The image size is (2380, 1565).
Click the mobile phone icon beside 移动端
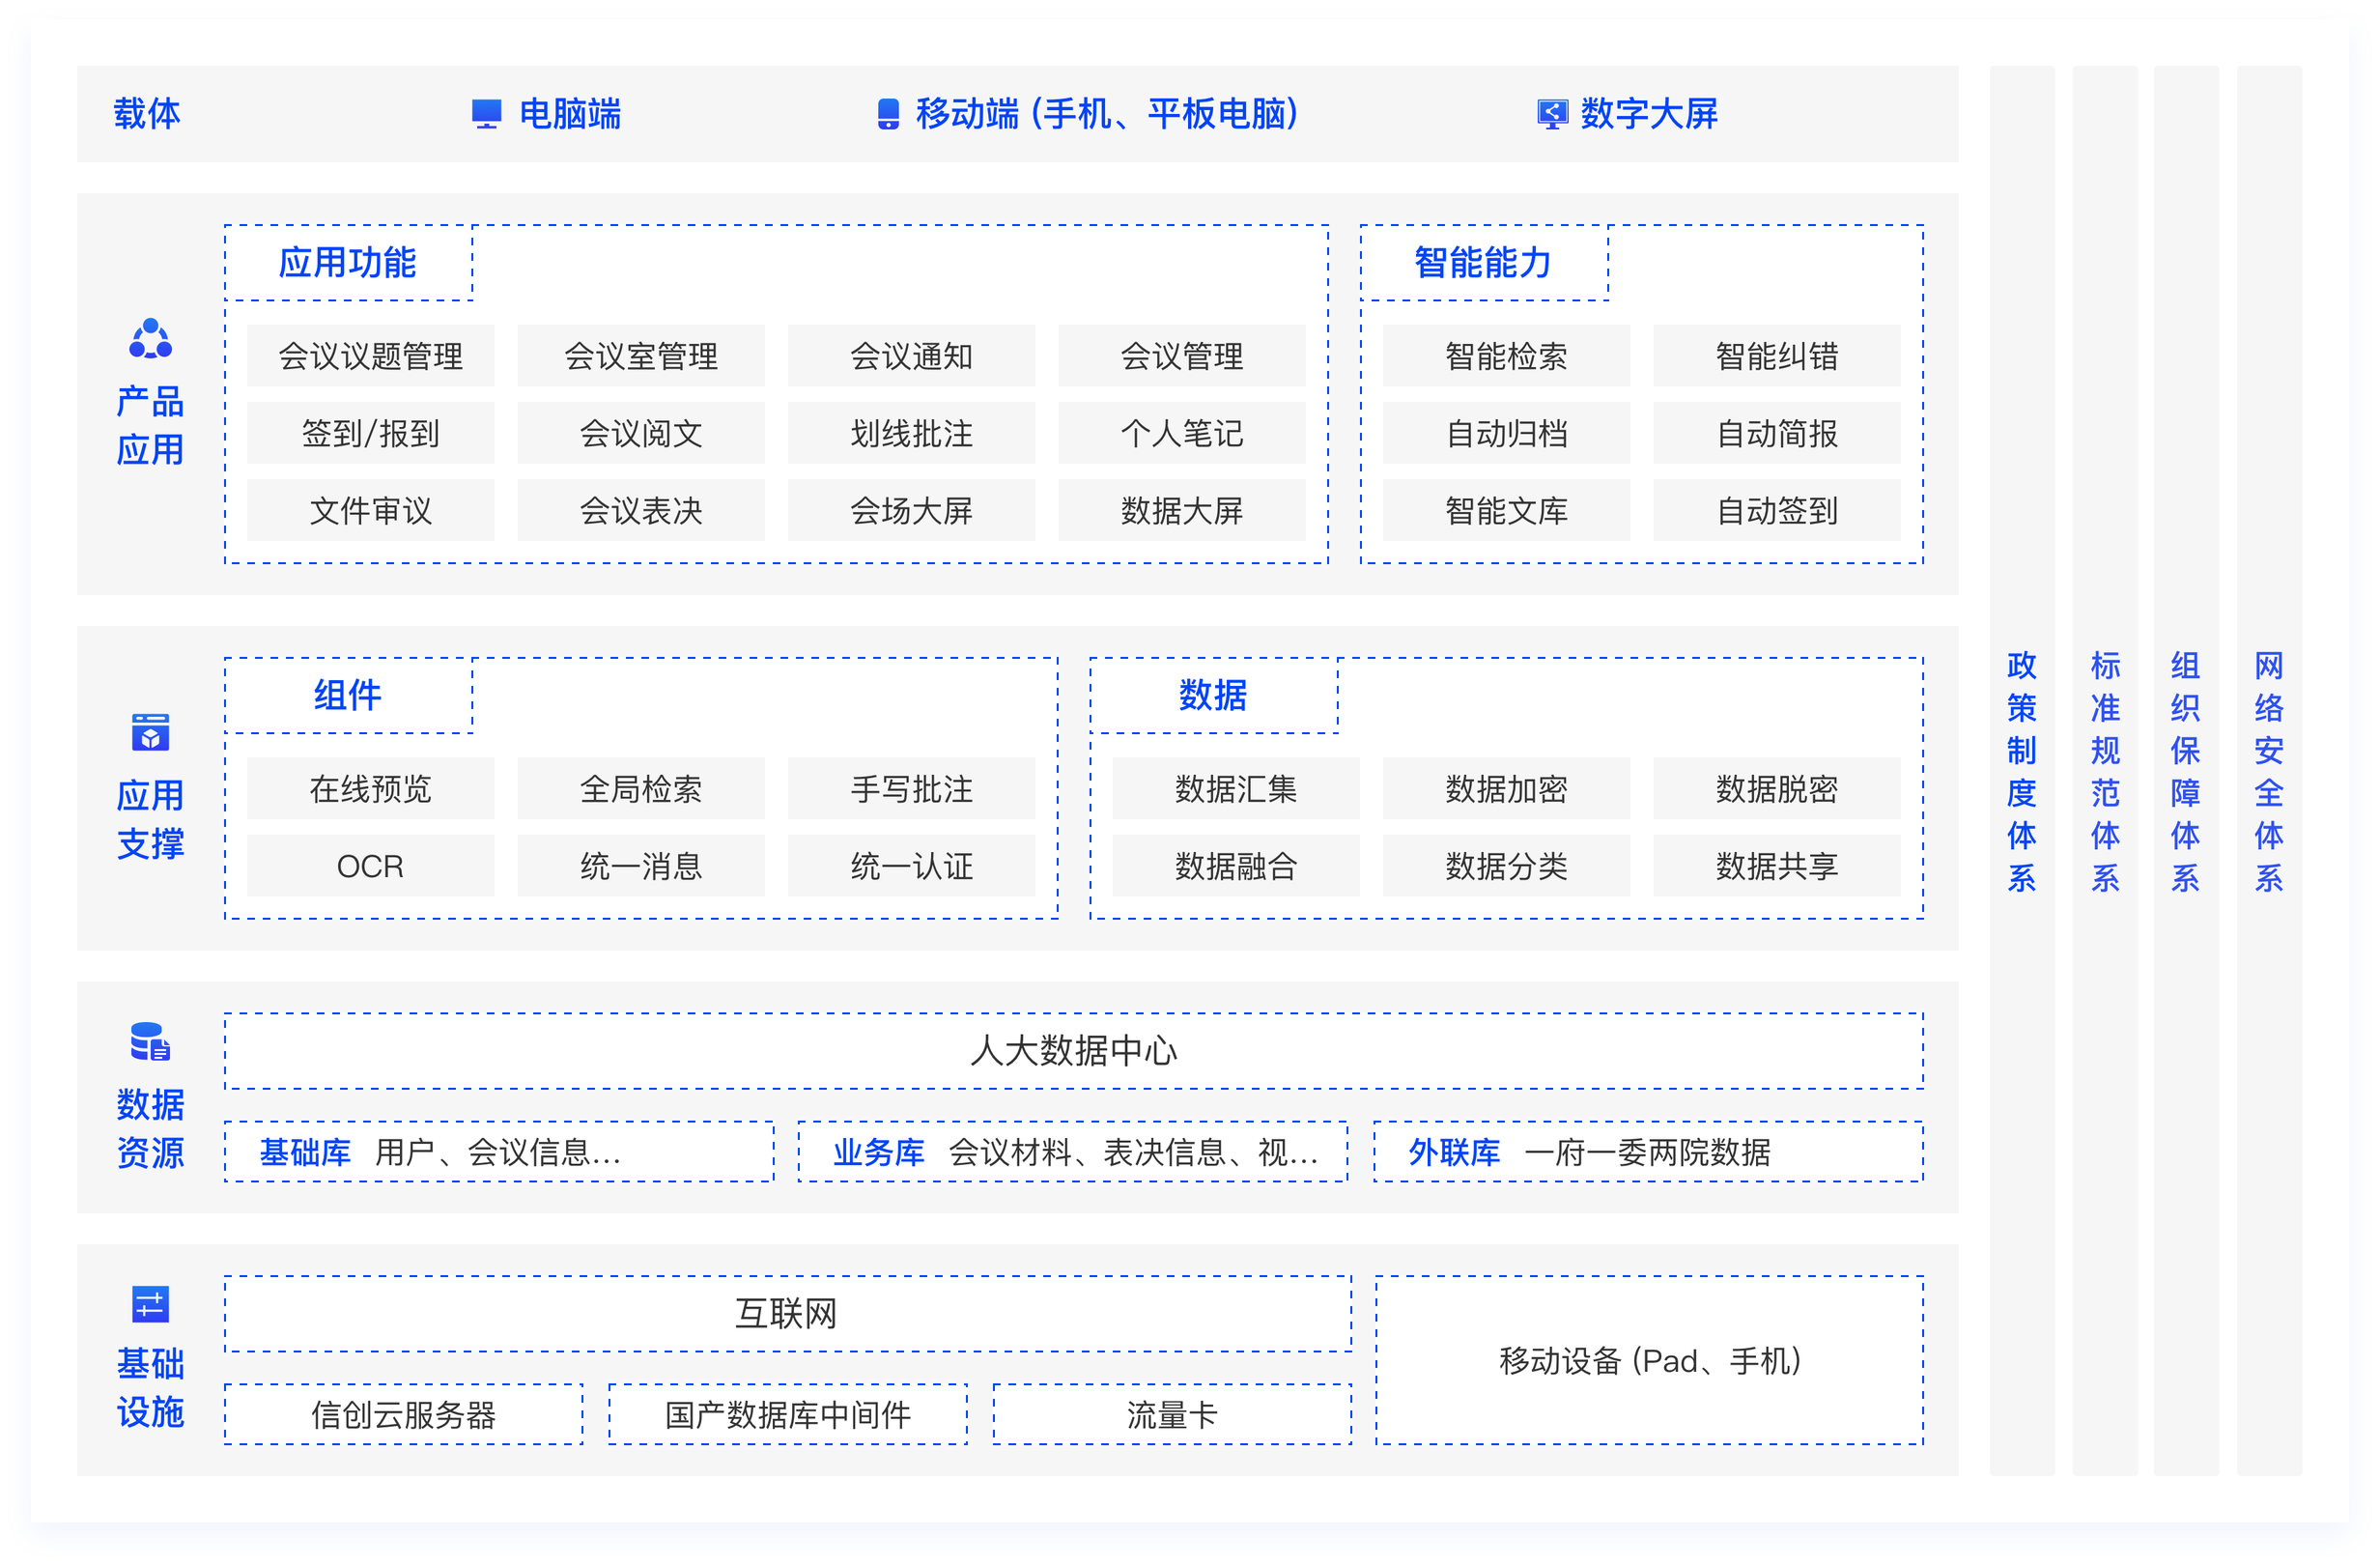[887, 114]
